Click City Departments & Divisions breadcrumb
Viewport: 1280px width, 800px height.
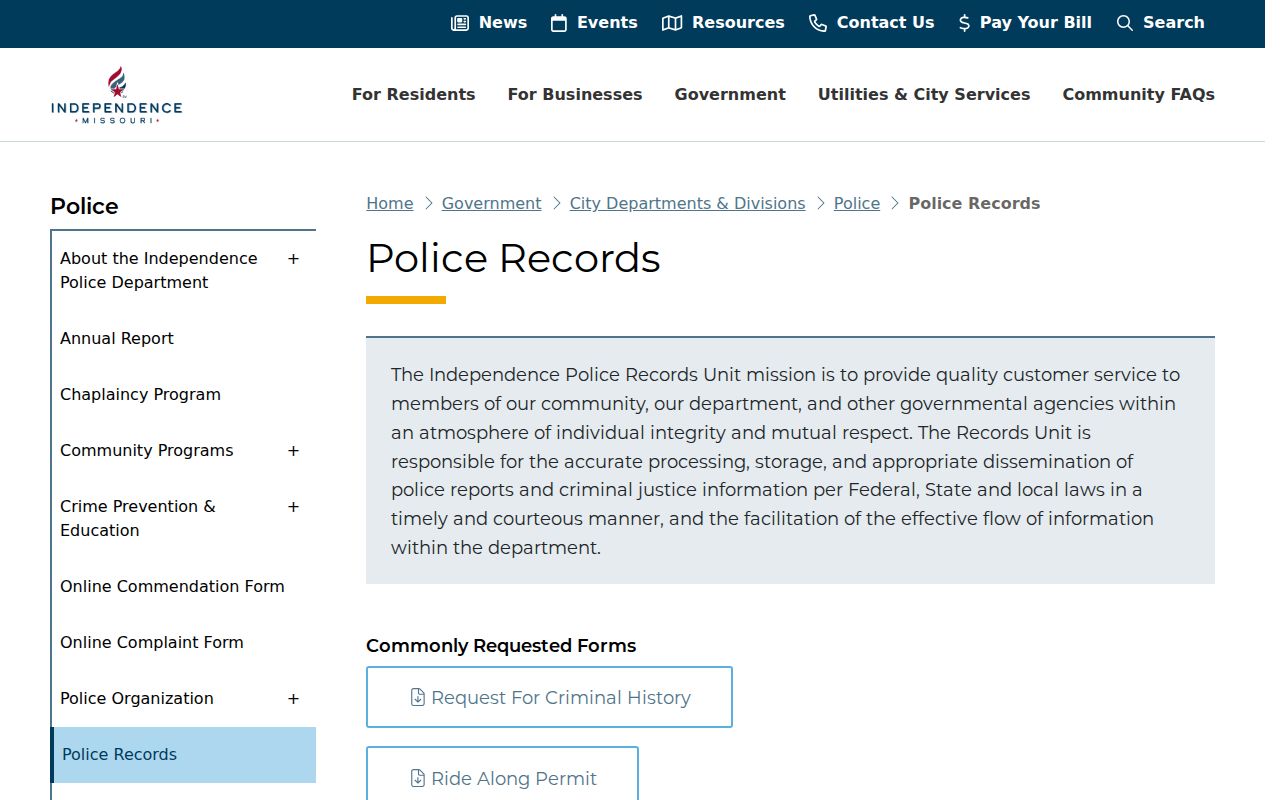[x=688, y=204]
